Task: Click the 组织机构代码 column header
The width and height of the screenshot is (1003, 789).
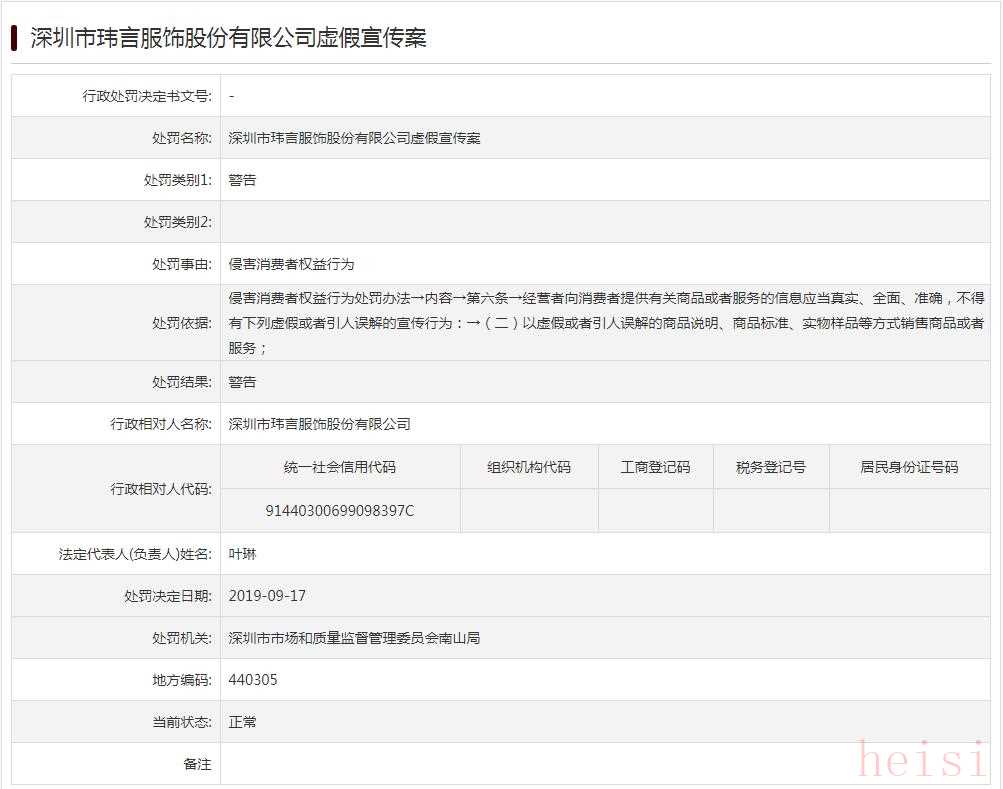Action: [529, 467]
